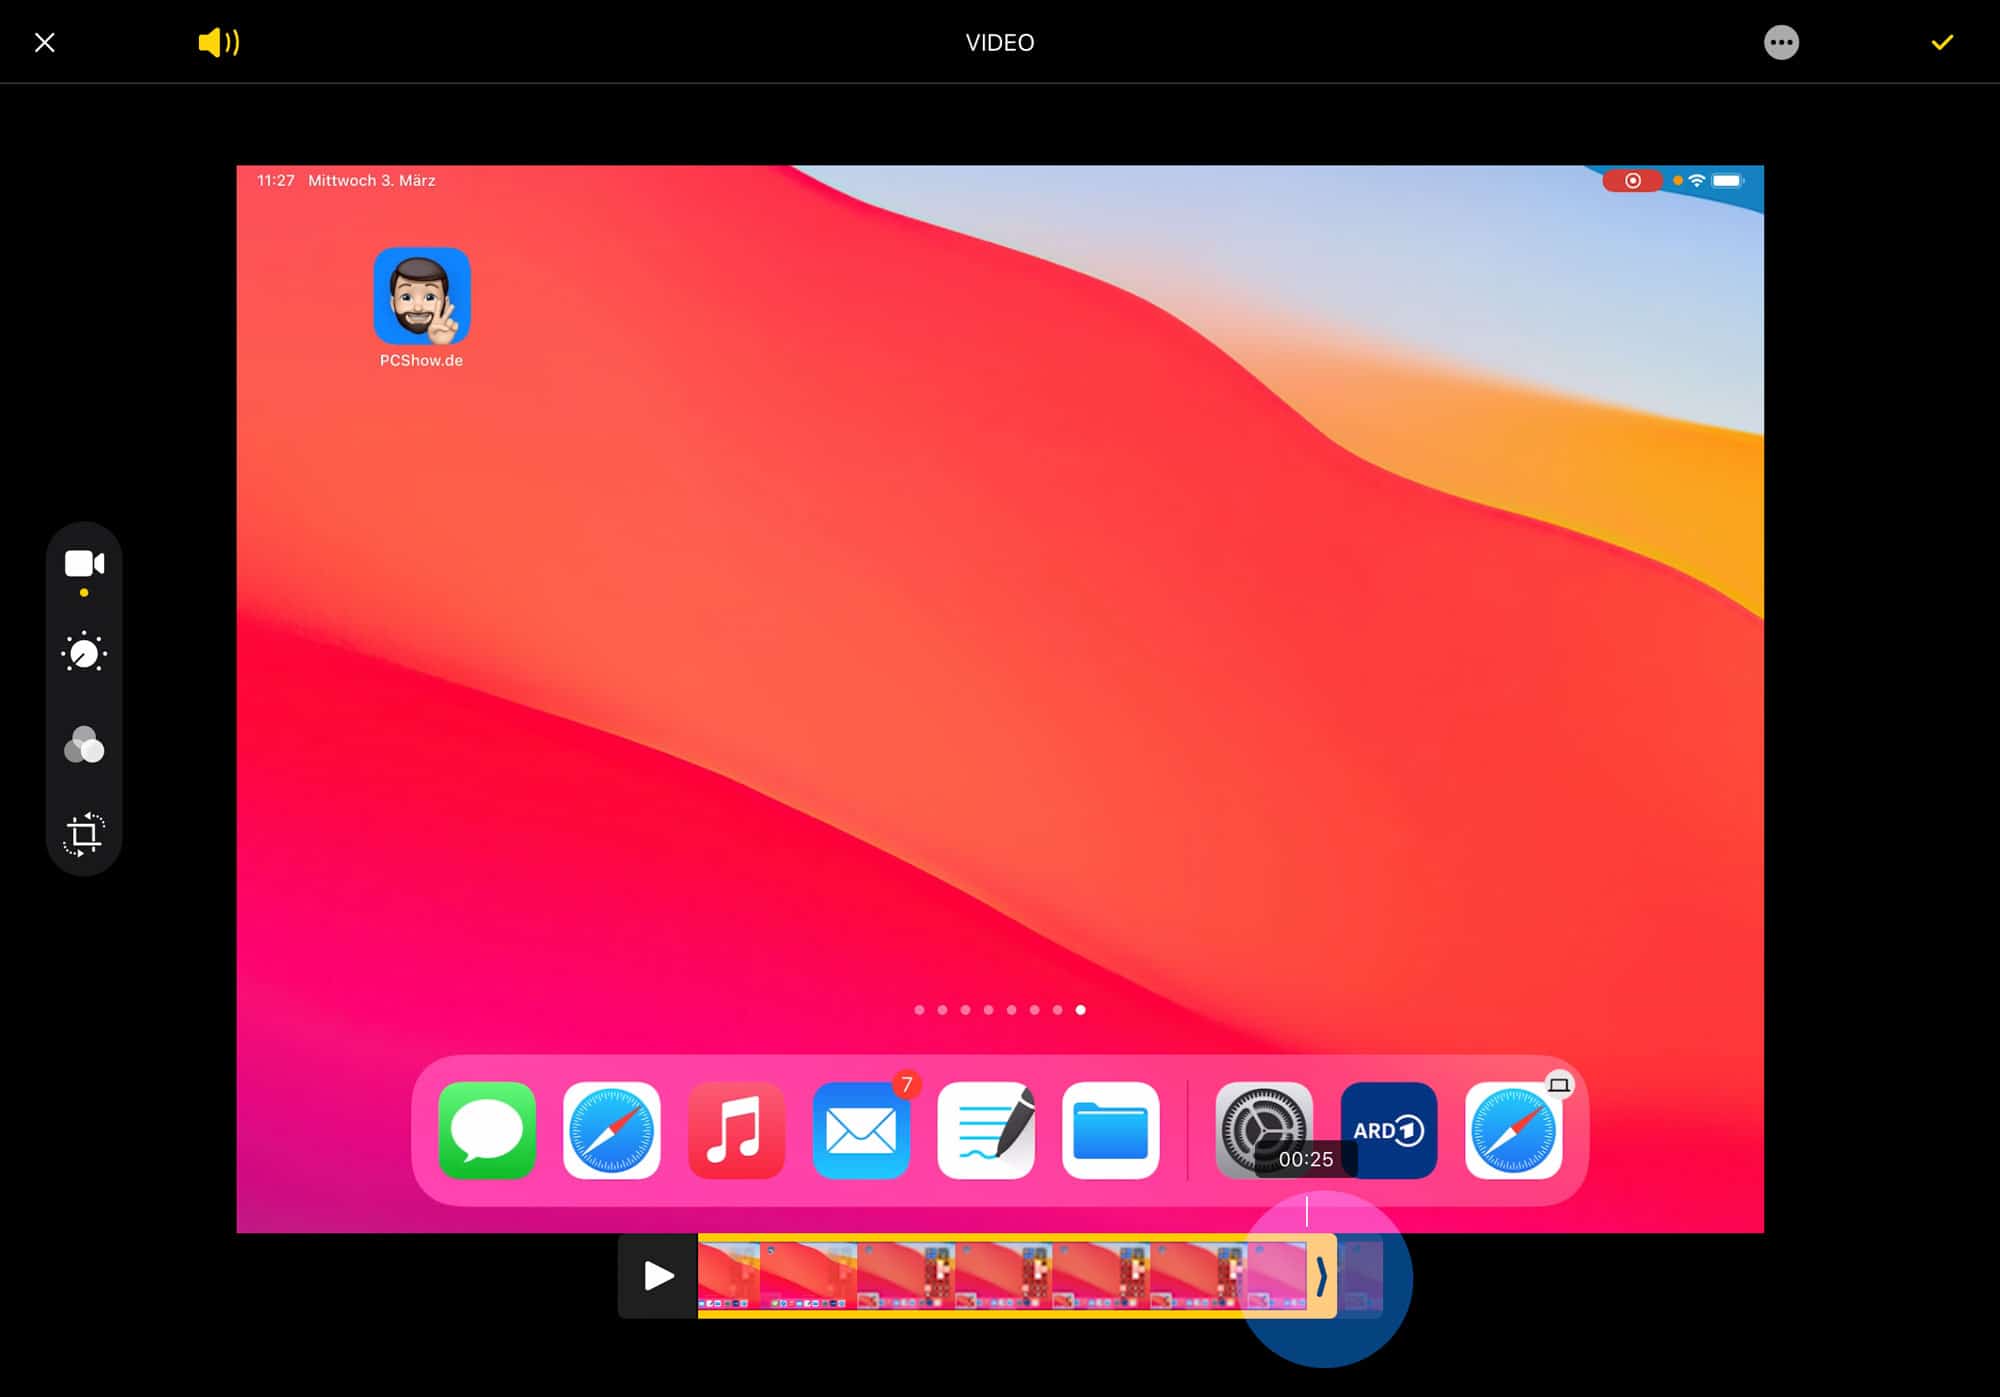Click the first frame thumbnail in filmstrip
The height and width of the screenshot is (1397, 2000).
tap(729, 1276)
